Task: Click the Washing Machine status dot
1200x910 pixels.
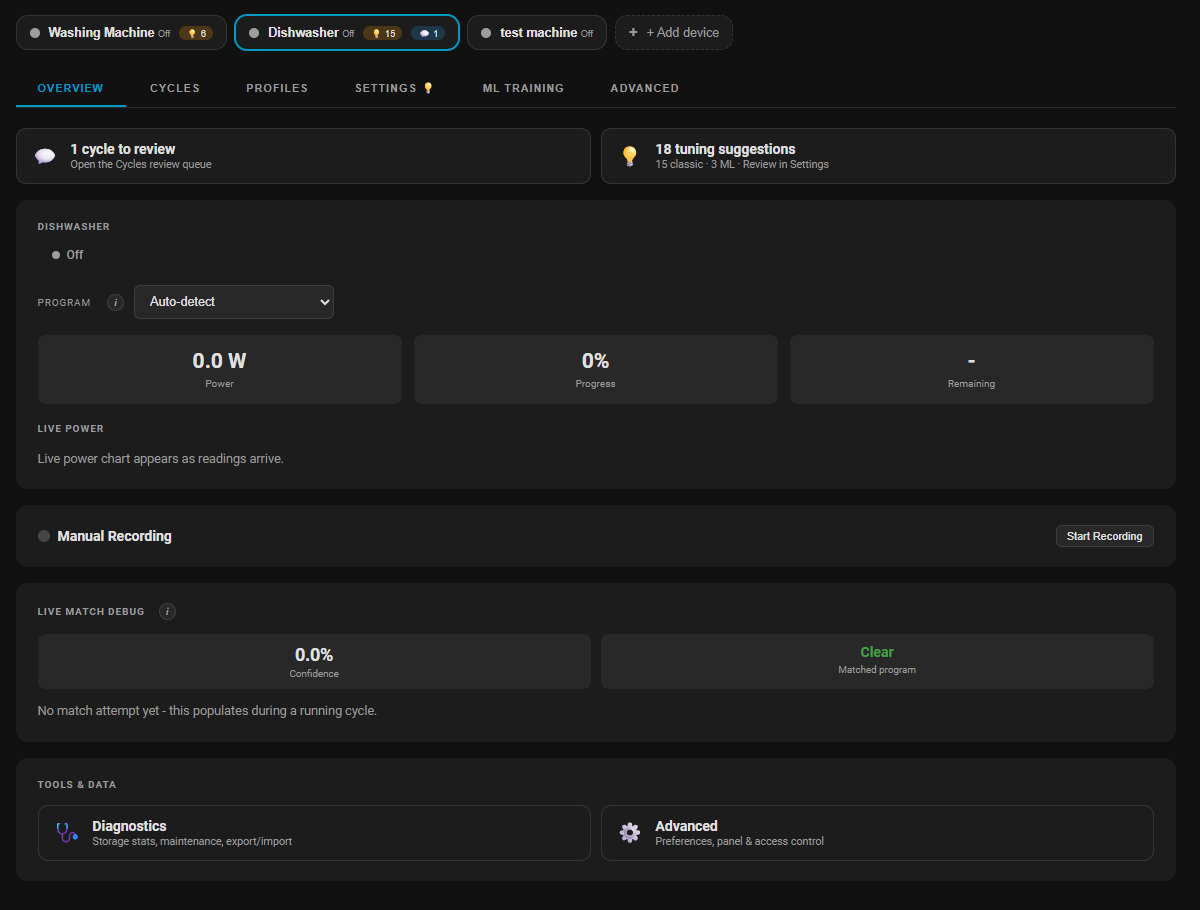Action: click(35, 33)
